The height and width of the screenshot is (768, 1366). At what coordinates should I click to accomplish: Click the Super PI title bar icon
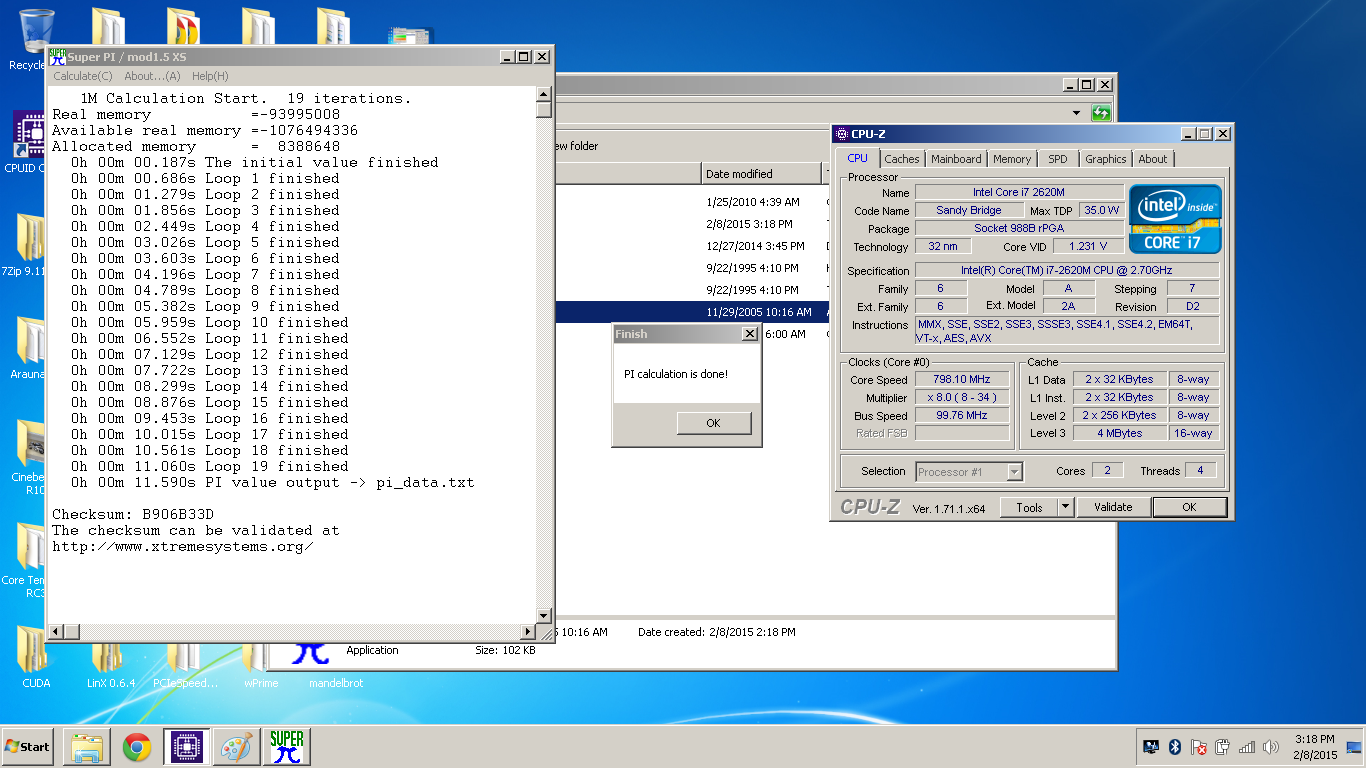[x=57, y=56]
